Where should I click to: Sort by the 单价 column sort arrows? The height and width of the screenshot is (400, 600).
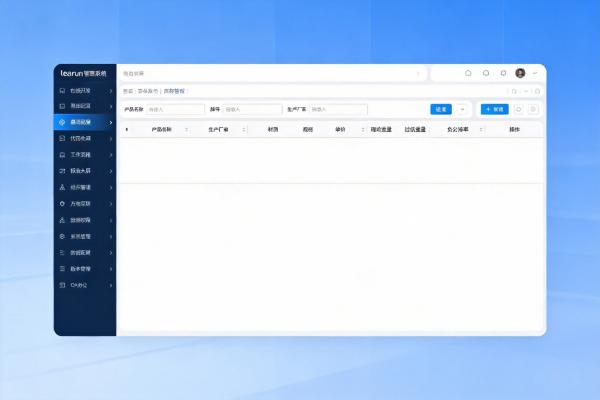[363, 130]
